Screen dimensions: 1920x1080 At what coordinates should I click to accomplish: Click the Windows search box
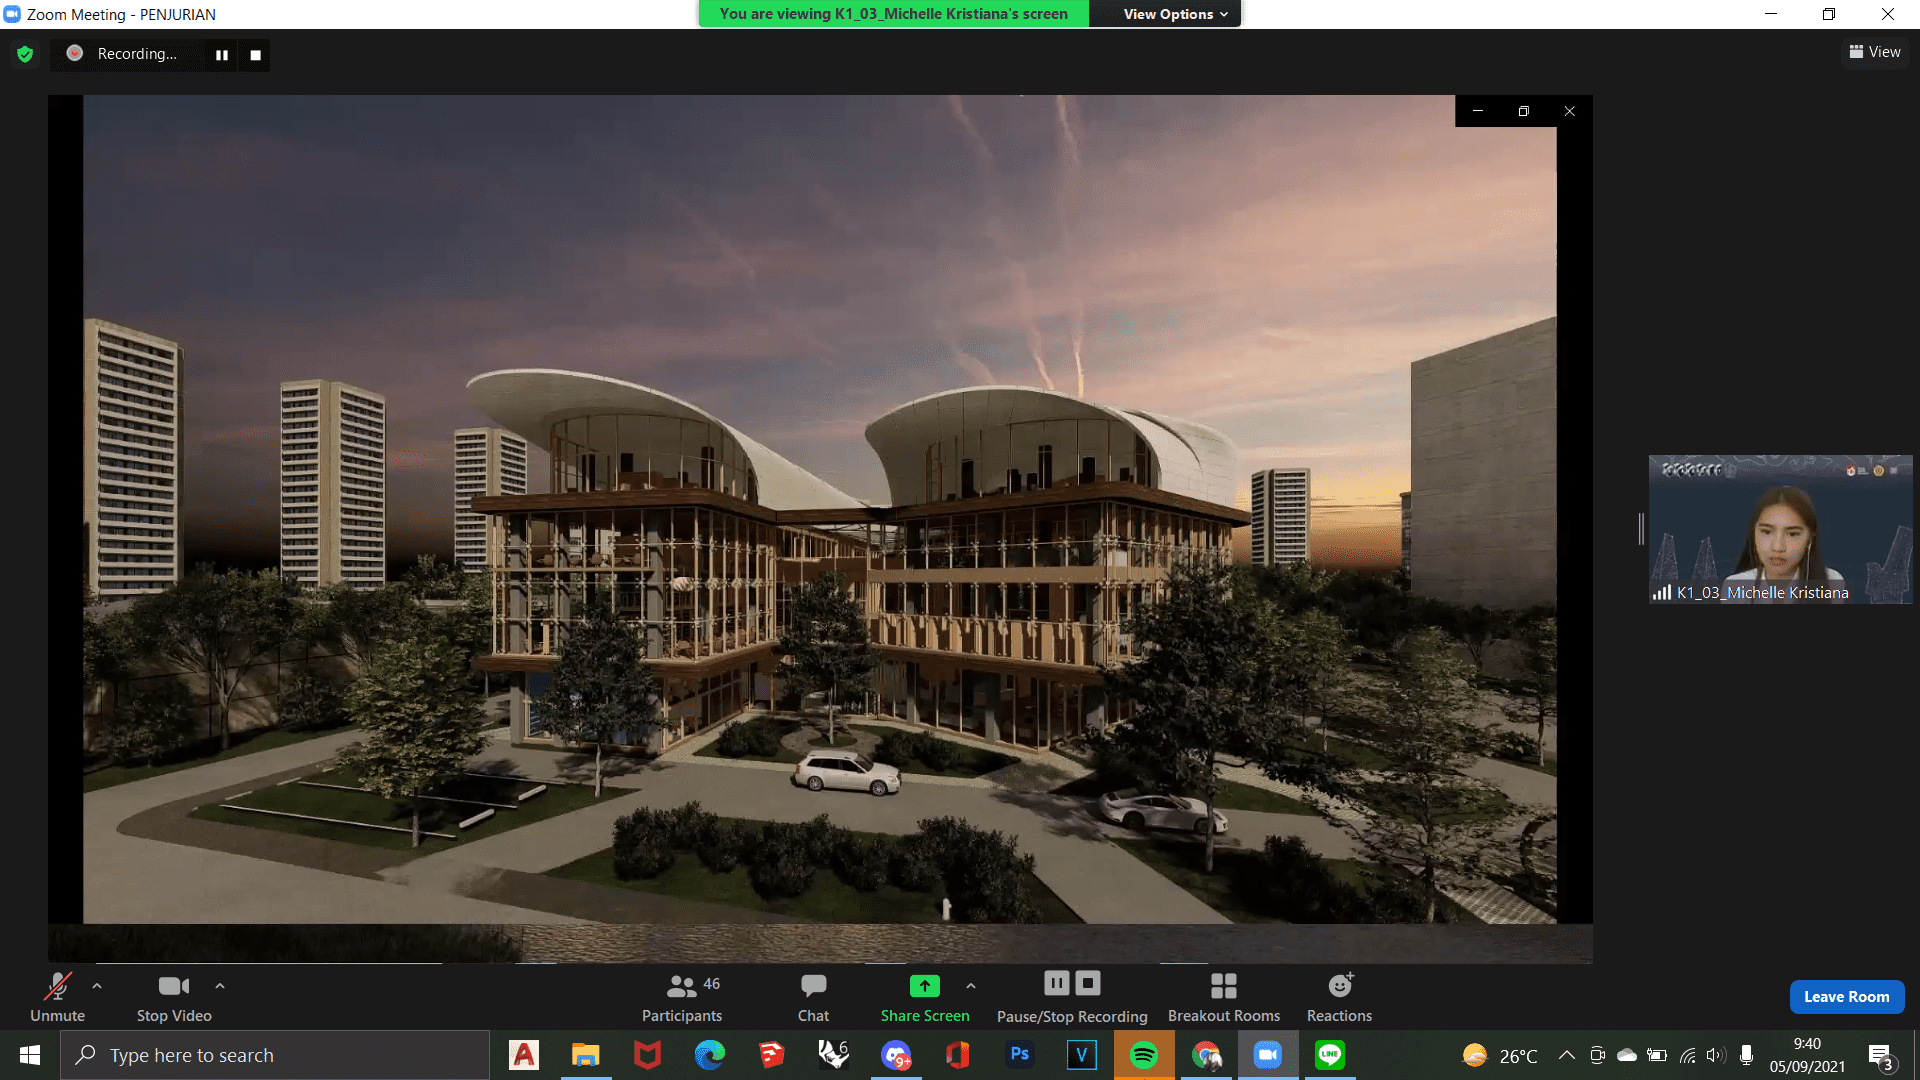(275, 1055)
